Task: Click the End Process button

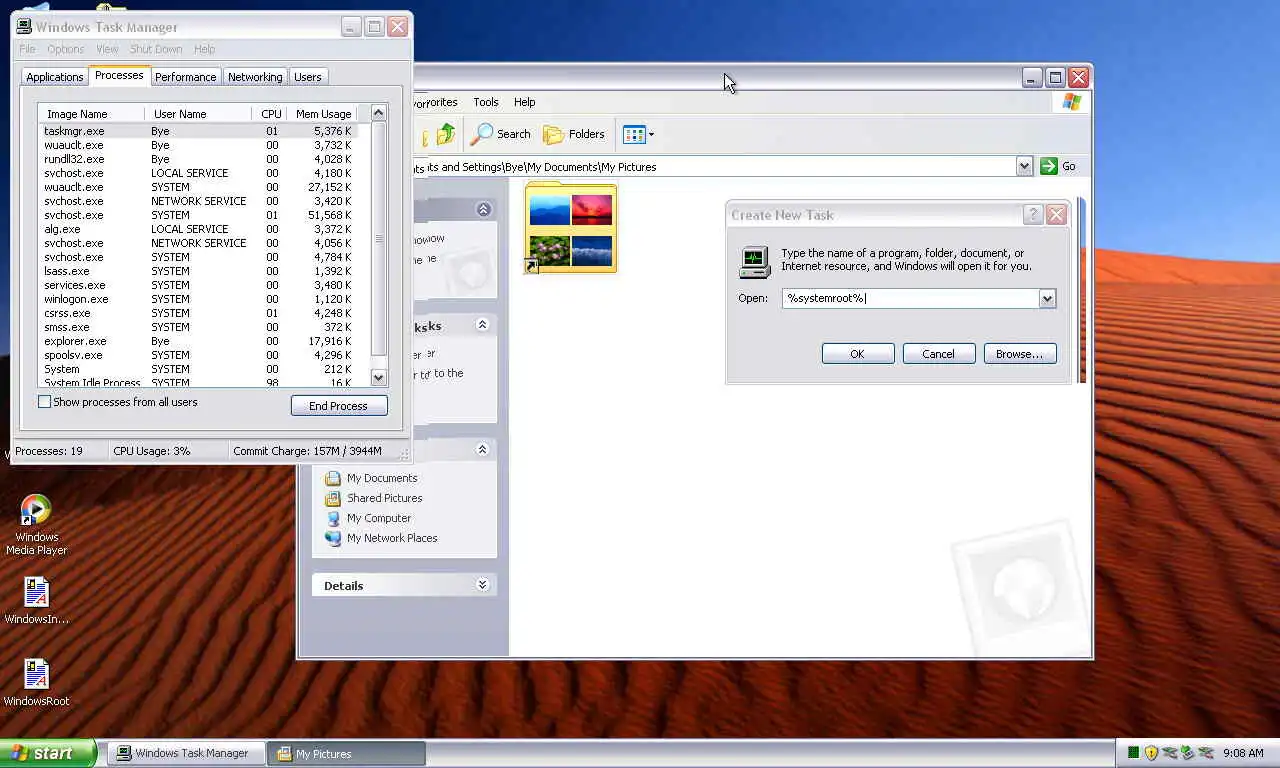Action: coord(338,406)
